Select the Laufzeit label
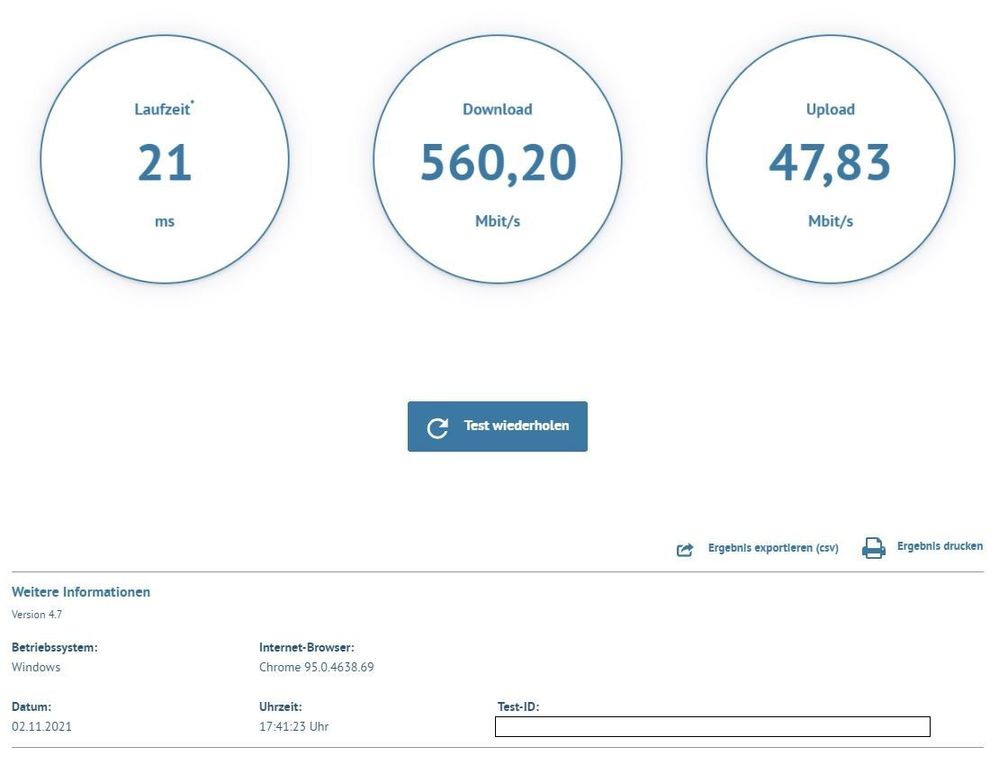999x764 pixels. pos(162,109)
